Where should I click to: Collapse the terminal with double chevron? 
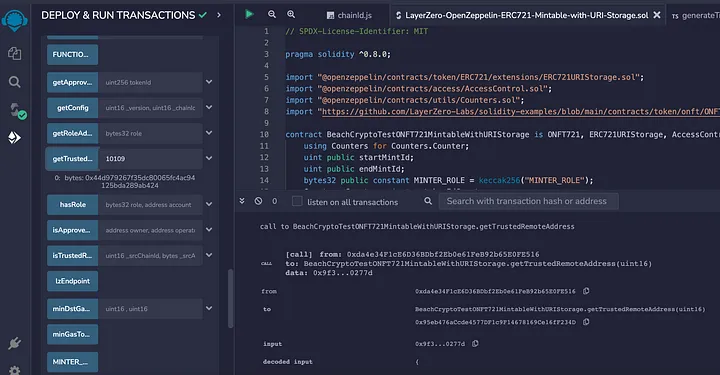point(242,201)
